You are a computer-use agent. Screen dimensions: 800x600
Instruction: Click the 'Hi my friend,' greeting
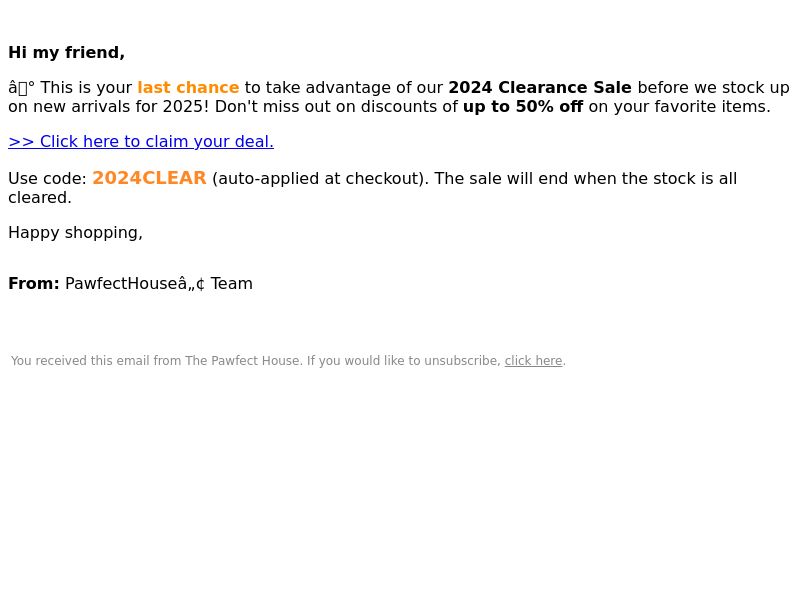(x=66, y=53)
